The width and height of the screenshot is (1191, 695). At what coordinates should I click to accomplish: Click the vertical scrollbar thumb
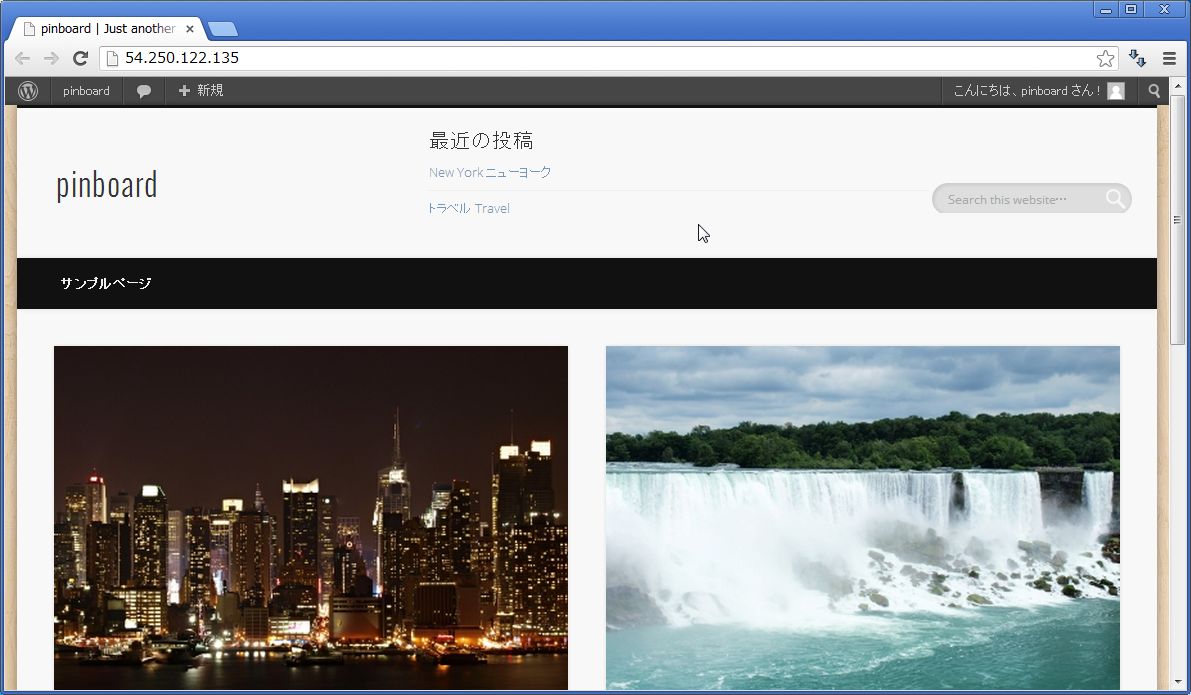1177,220
